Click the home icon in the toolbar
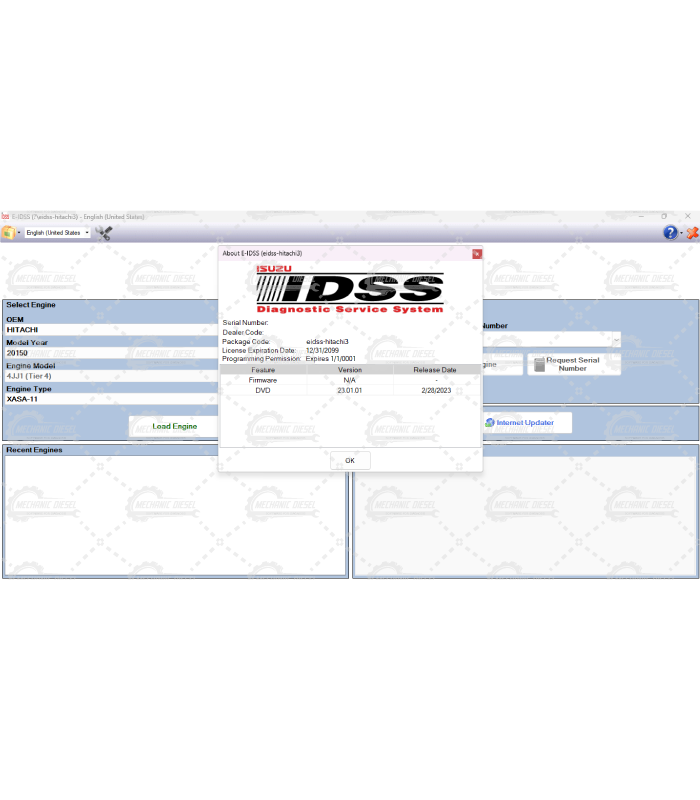 tap(7, 232)
